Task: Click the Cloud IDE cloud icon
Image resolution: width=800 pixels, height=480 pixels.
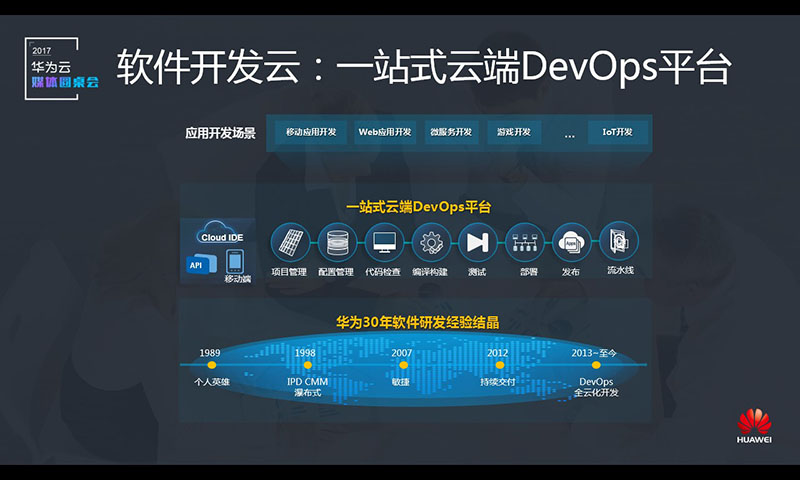Action: coord(222,234)
